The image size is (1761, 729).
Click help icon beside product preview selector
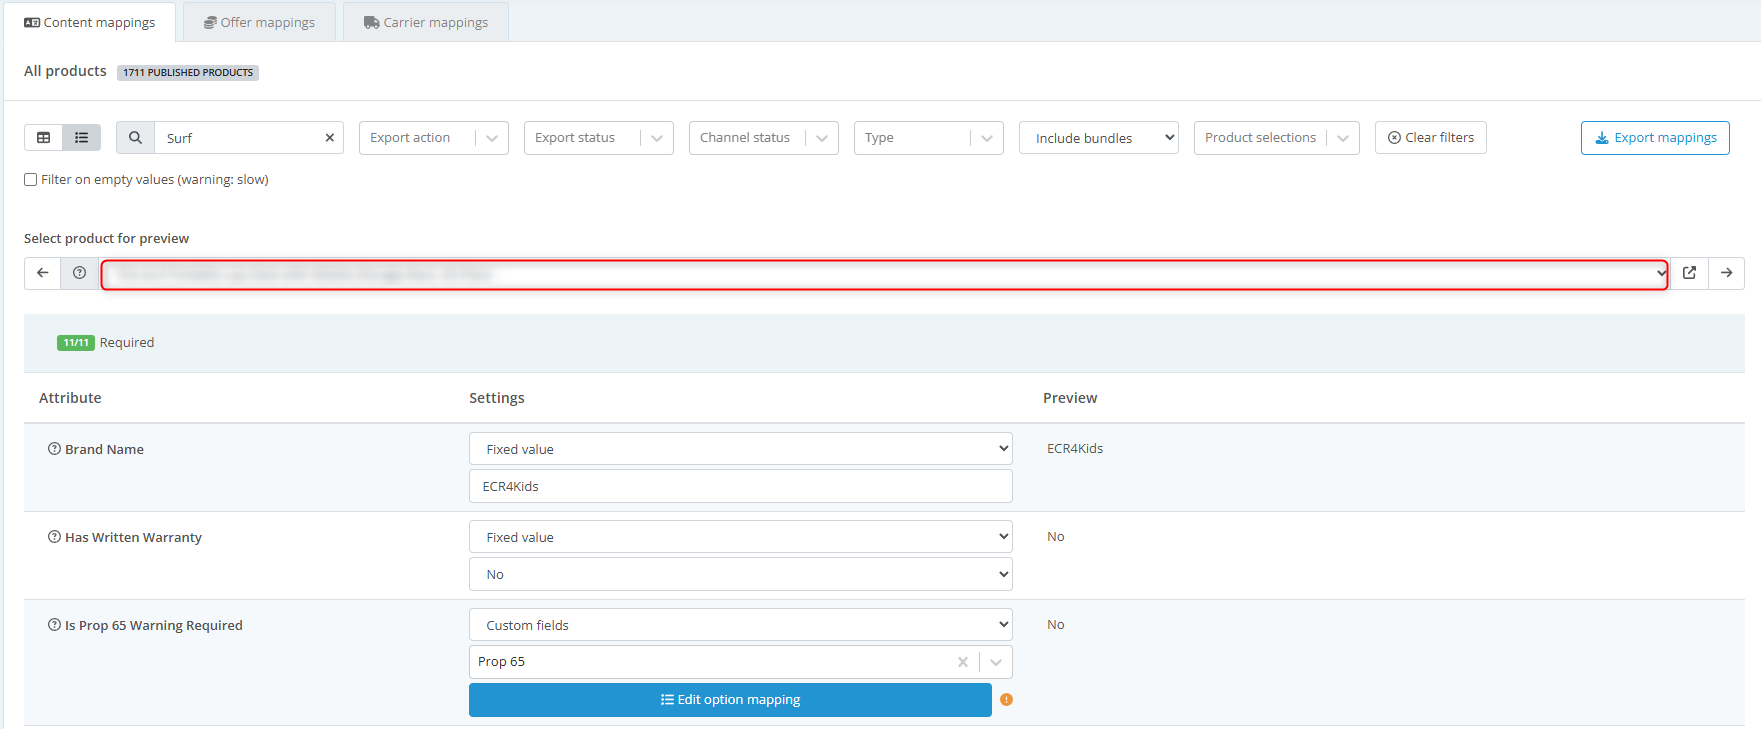tap(79, 273)
